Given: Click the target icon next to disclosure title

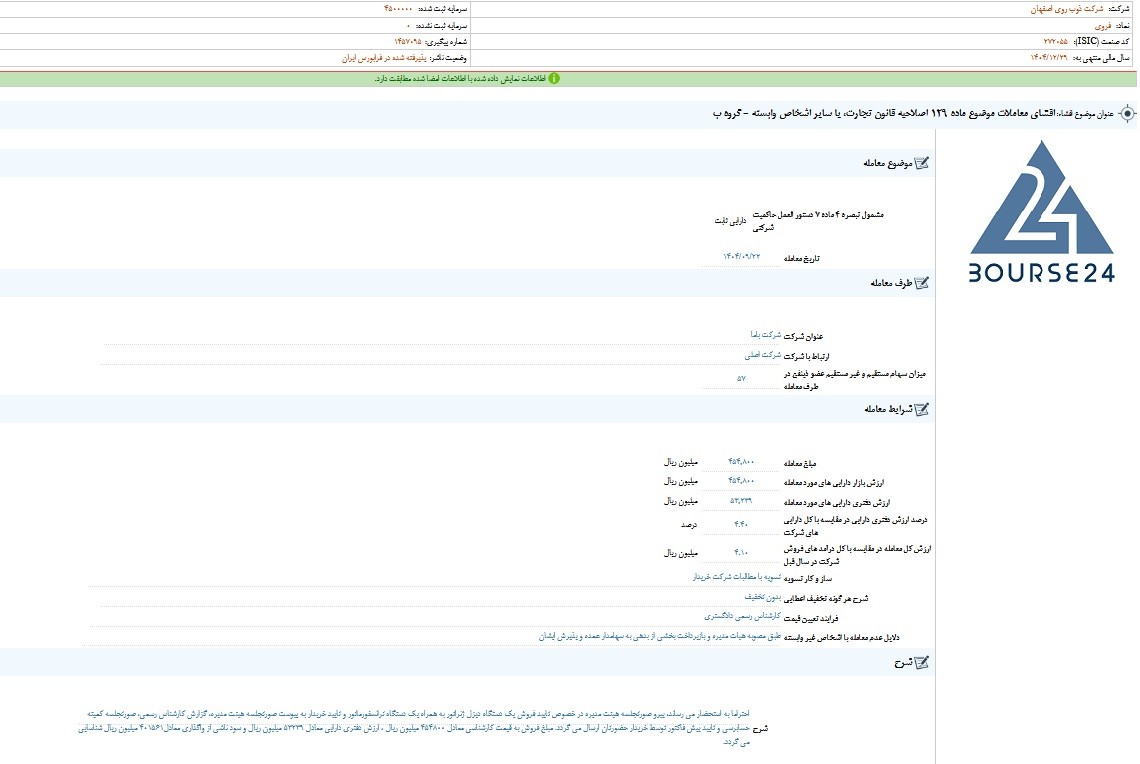Looking at the screenshot, I should click(x=1127, y=113).
